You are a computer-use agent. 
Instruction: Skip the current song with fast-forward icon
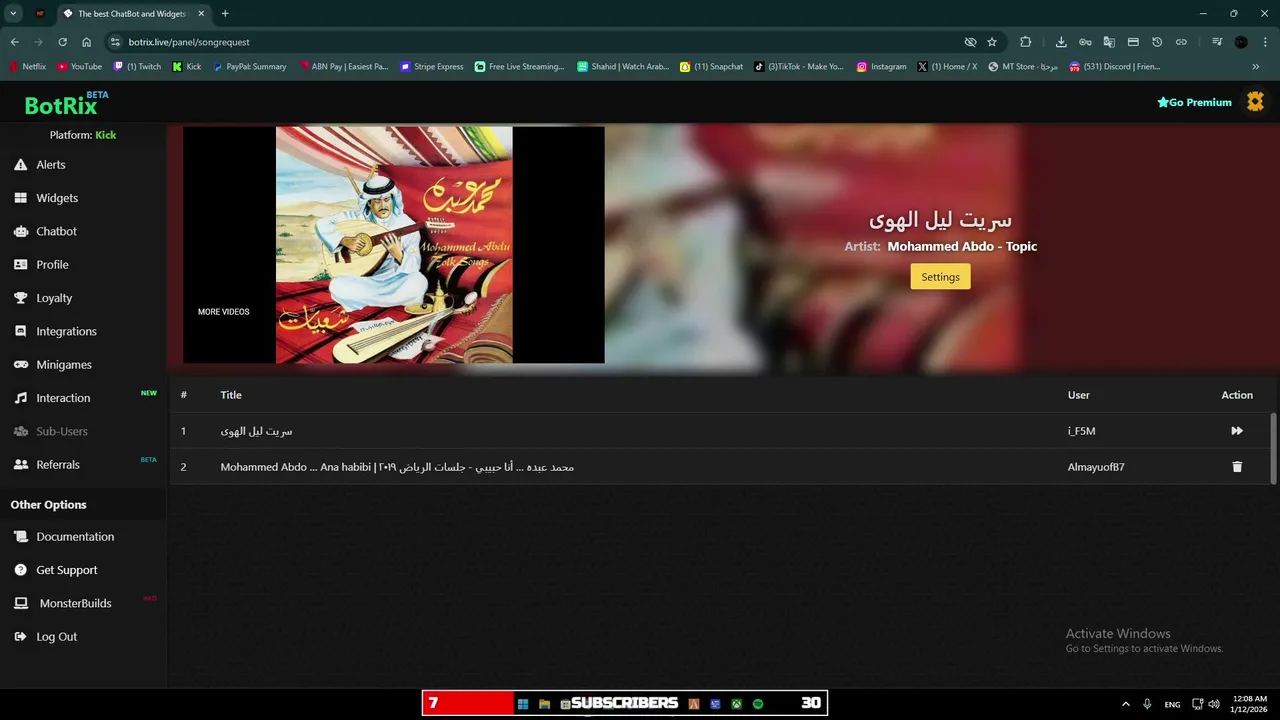1237,431
